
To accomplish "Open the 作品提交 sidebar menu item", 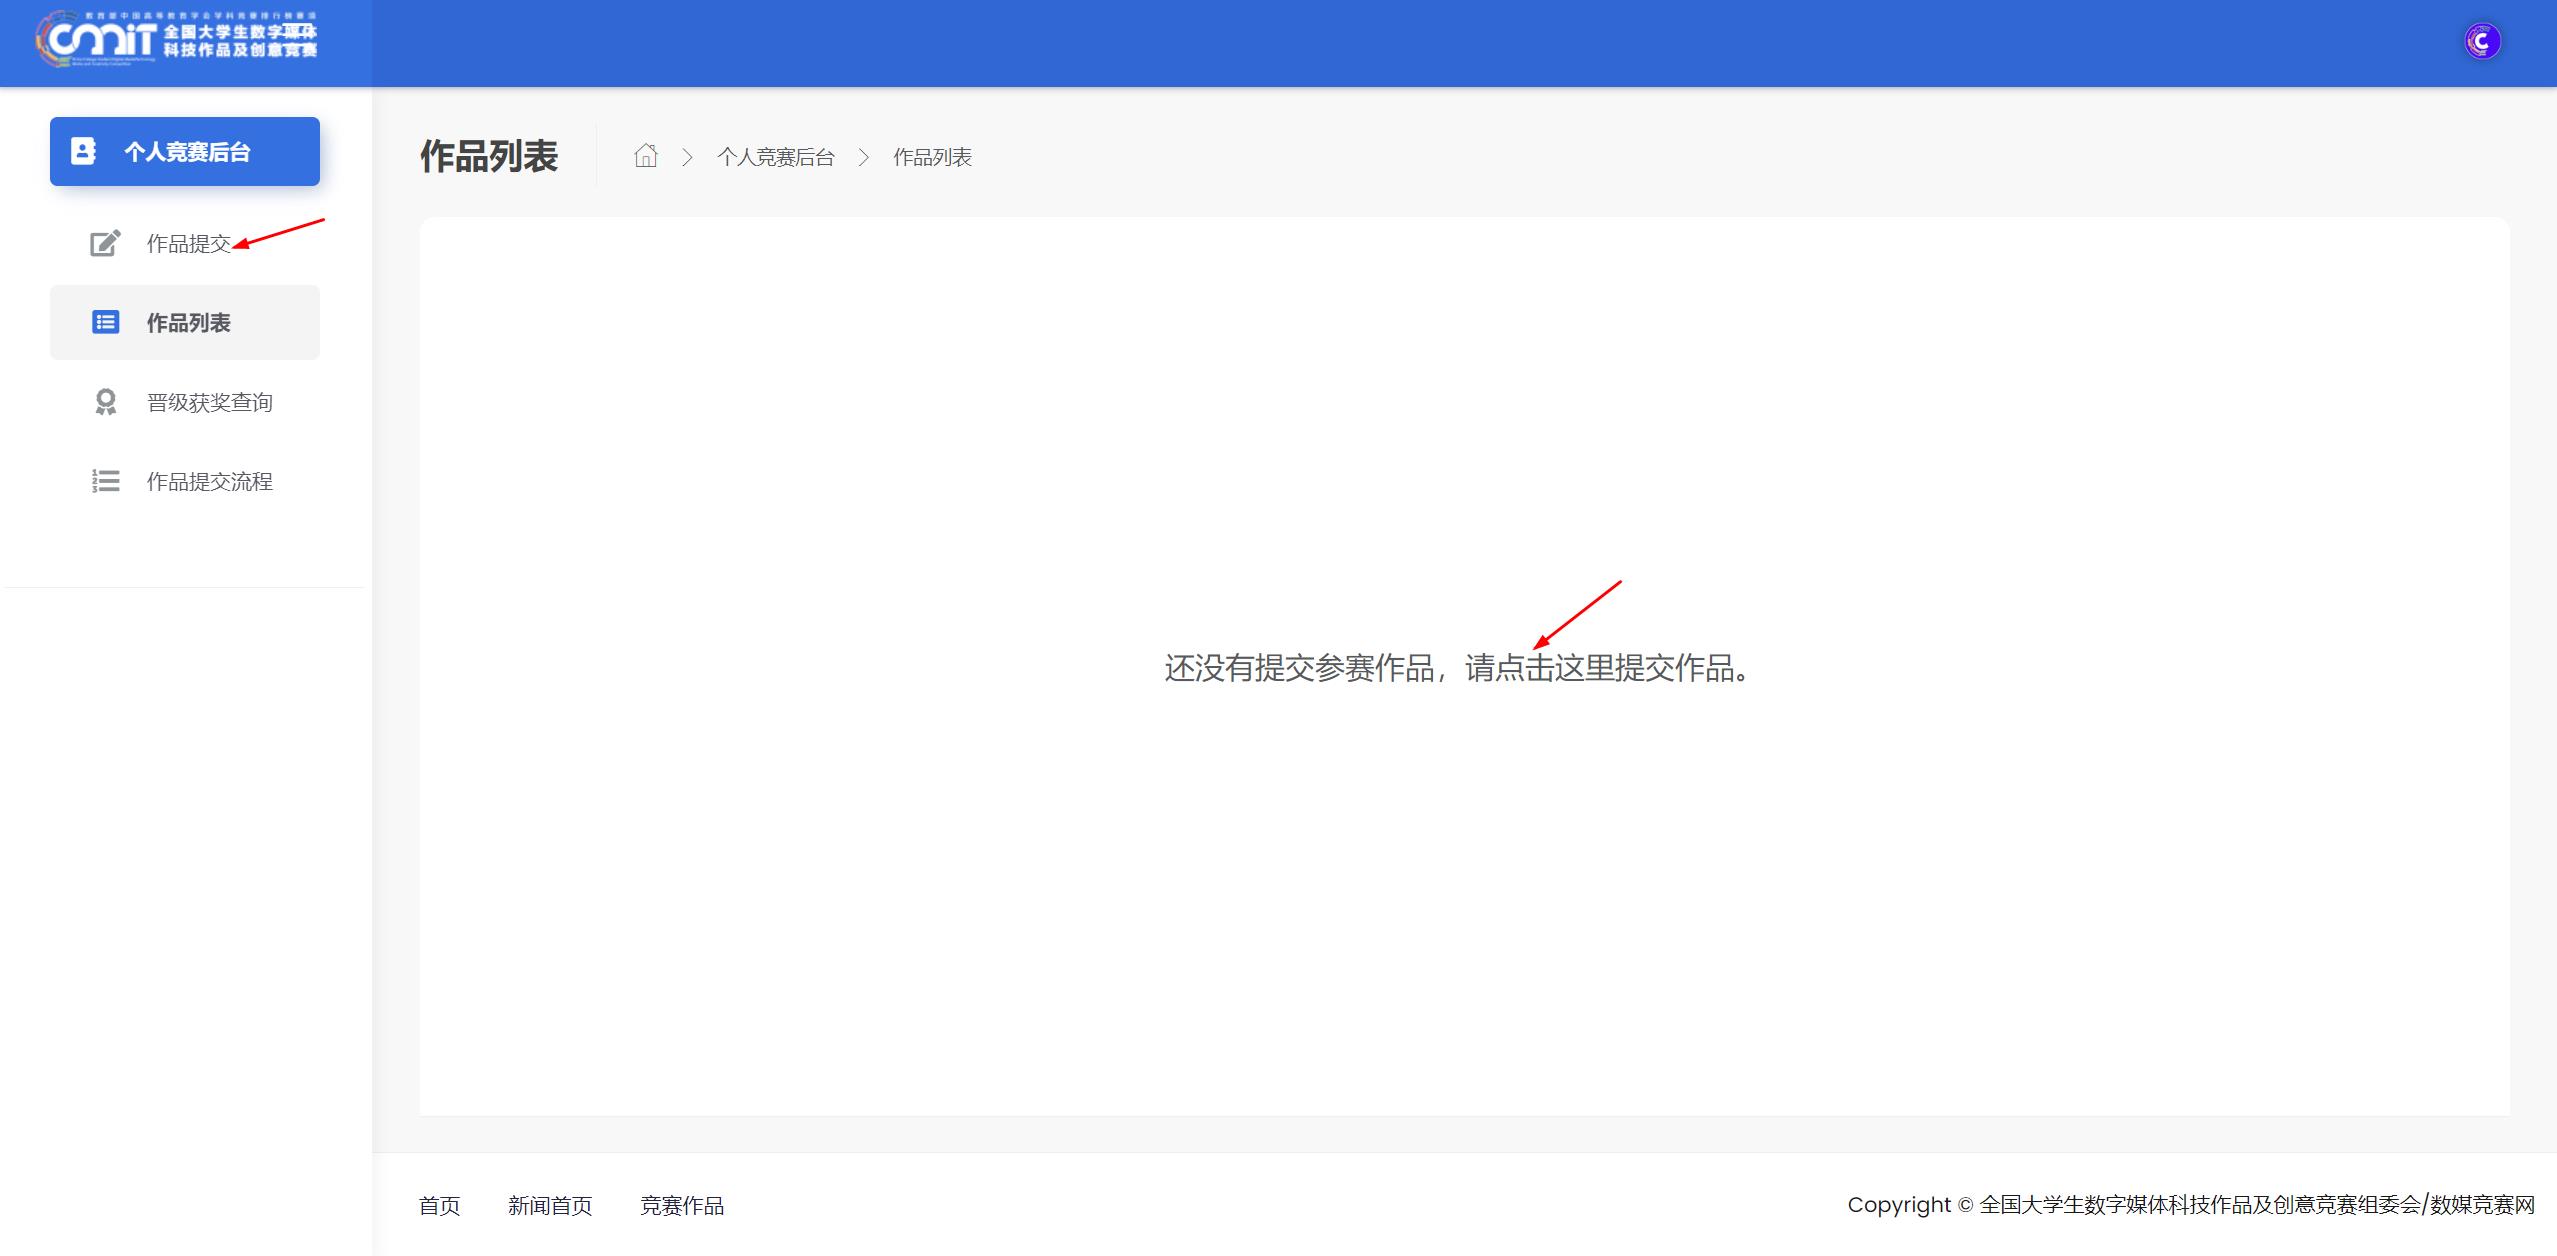I will 188,244.
